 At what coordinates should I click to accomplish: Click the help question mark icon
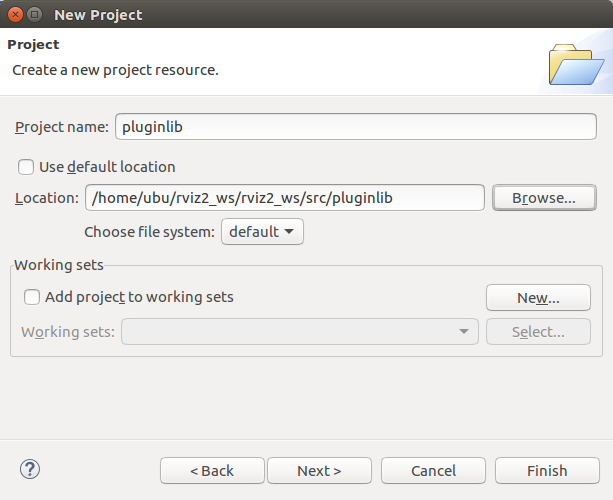pyautogui.click(x=30, y=469)
